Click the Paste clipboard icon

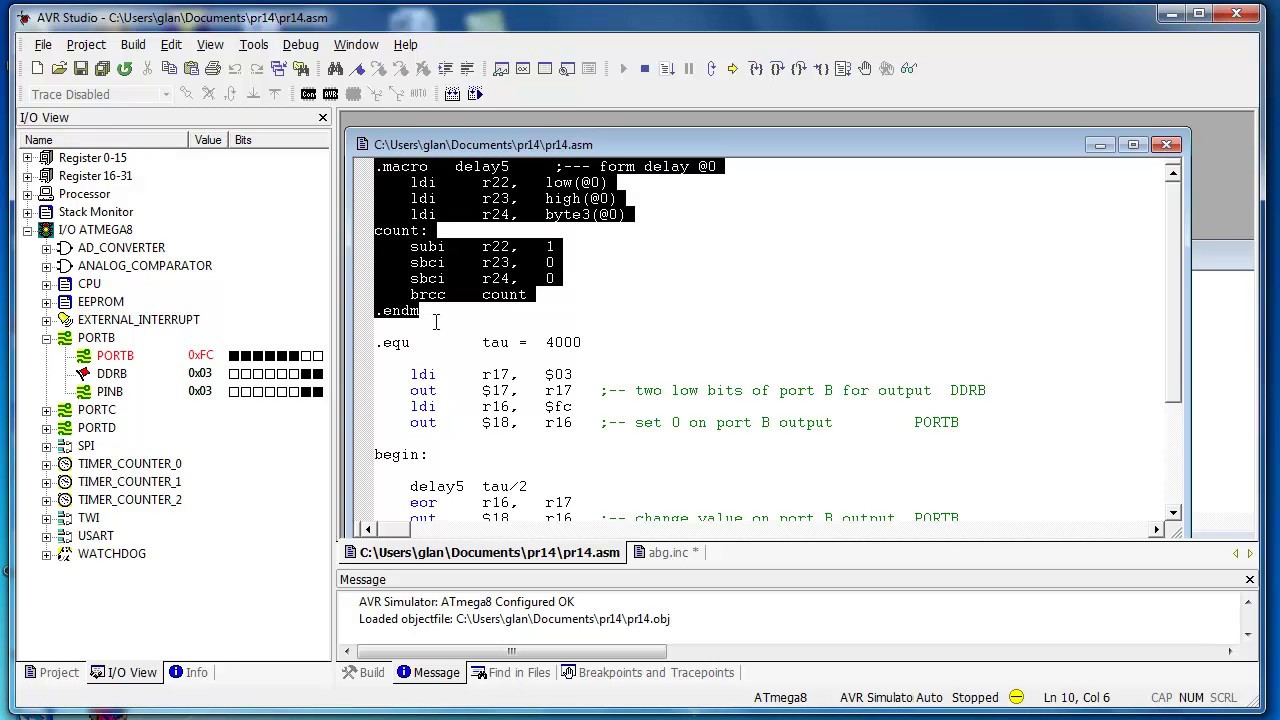coord(190,68)
